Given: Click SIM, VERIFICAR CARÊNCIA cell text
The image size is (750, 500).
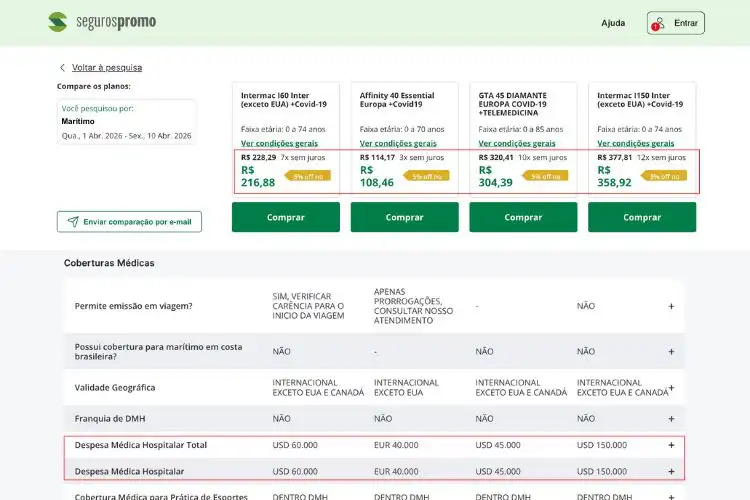Looking at the screenshot, I should point(309,306).
